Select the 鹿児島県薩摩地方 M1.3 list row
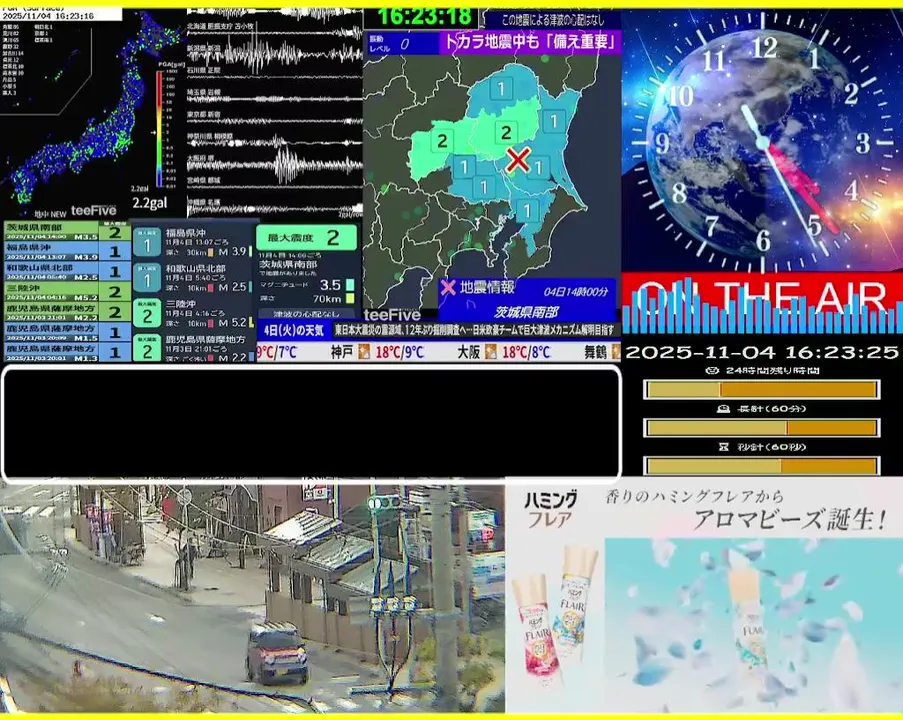 pos(67,351)
